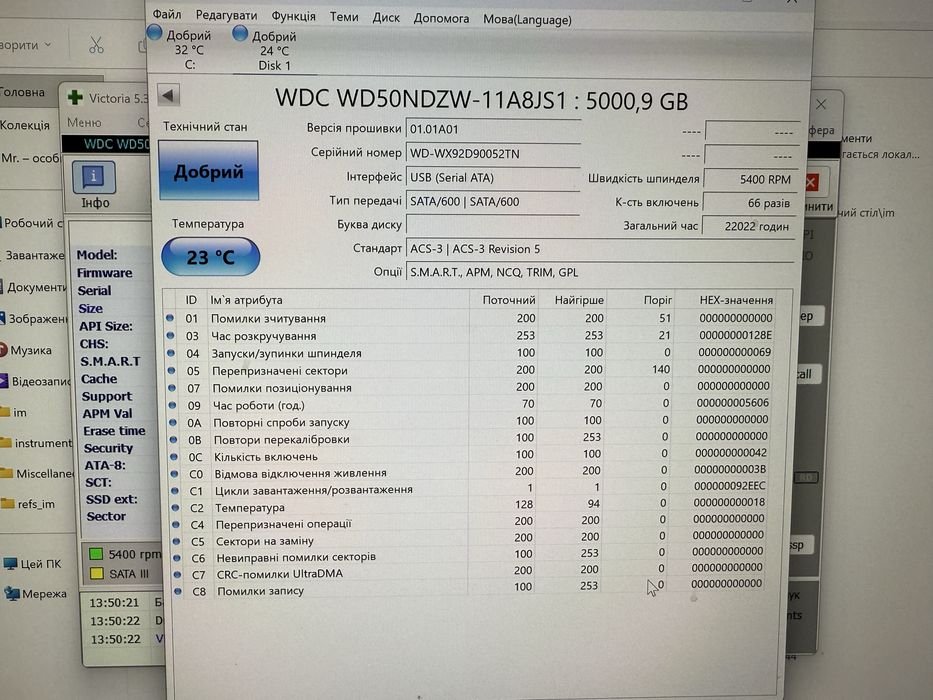Click the interface field USB (Serial ATA)
933x700 pixels.
click(493, 177)
